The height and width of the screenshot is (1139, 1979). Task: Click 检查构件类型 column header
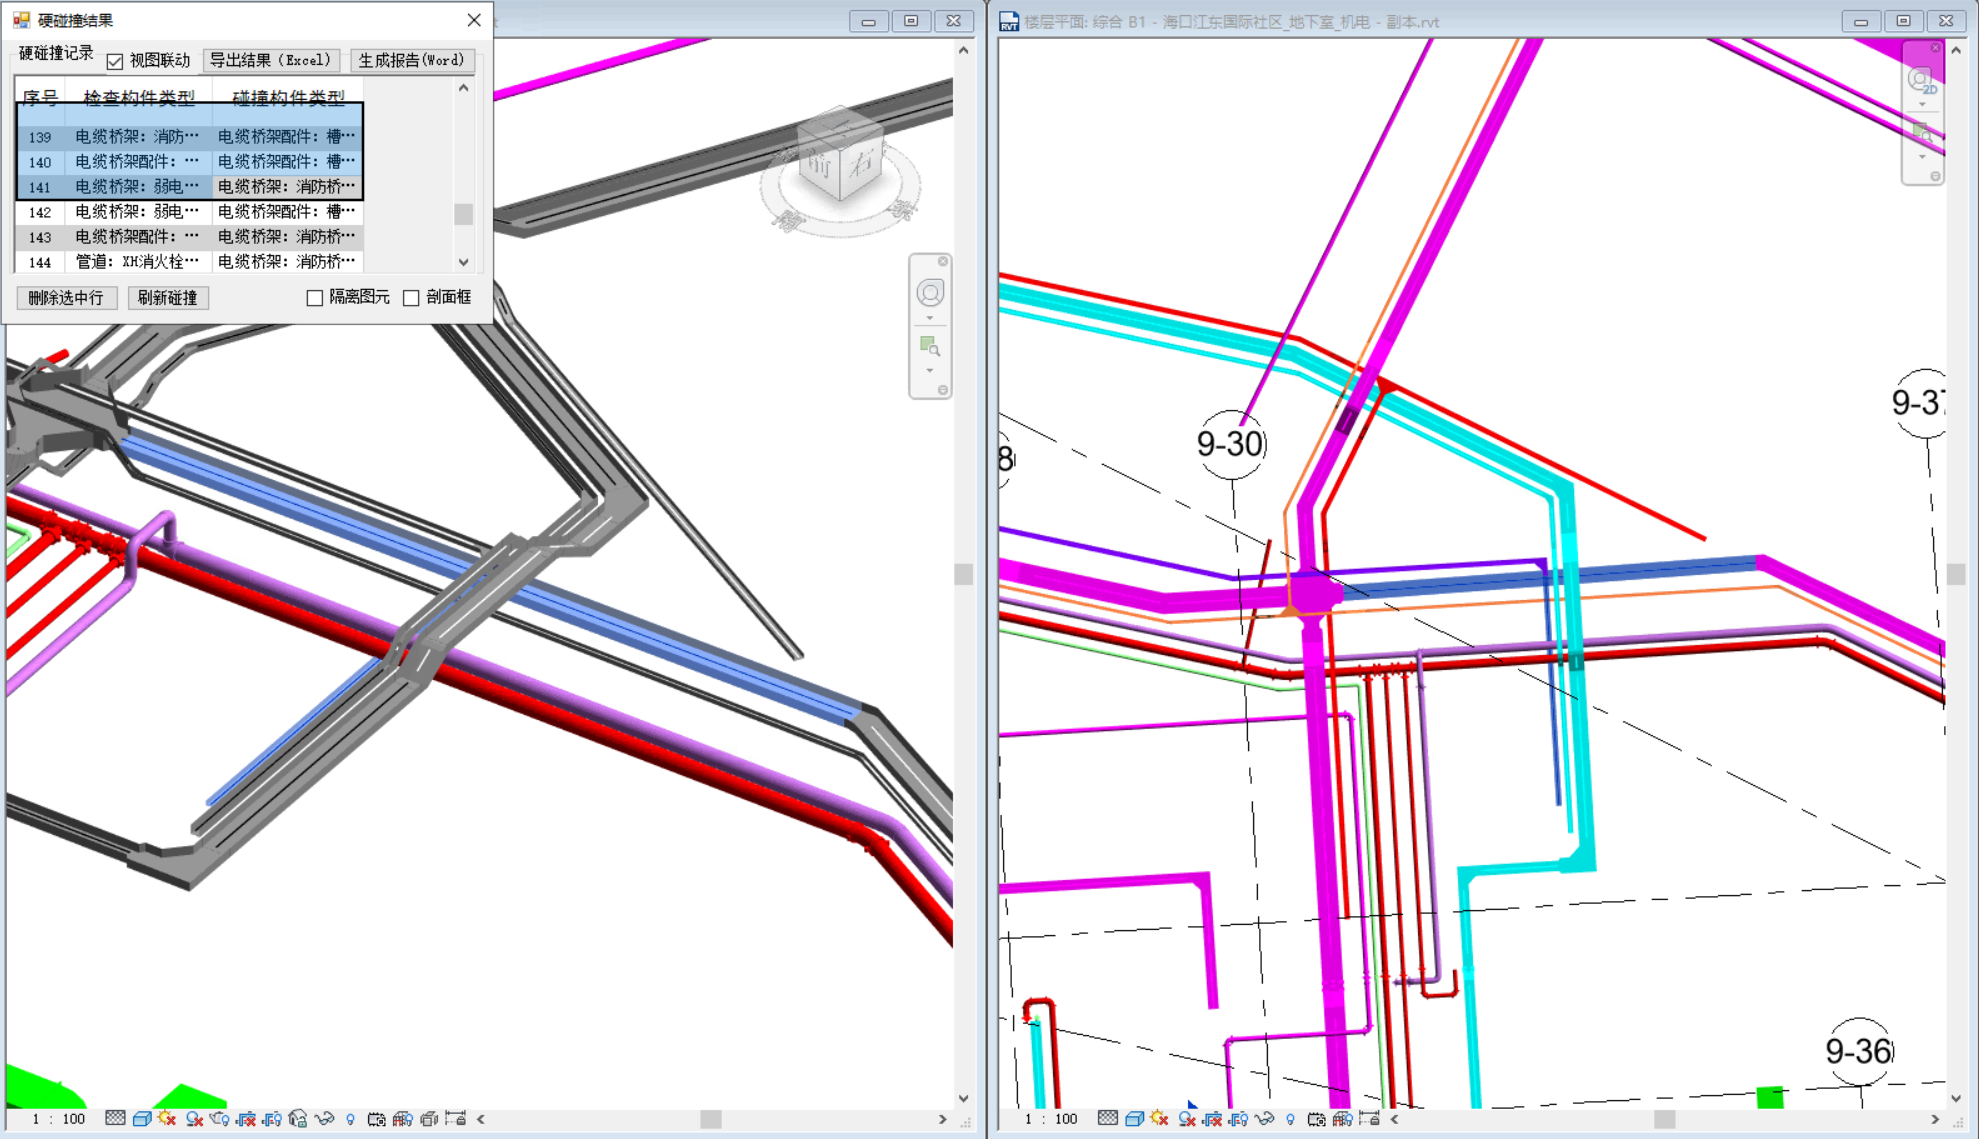(x=139, y=97)
